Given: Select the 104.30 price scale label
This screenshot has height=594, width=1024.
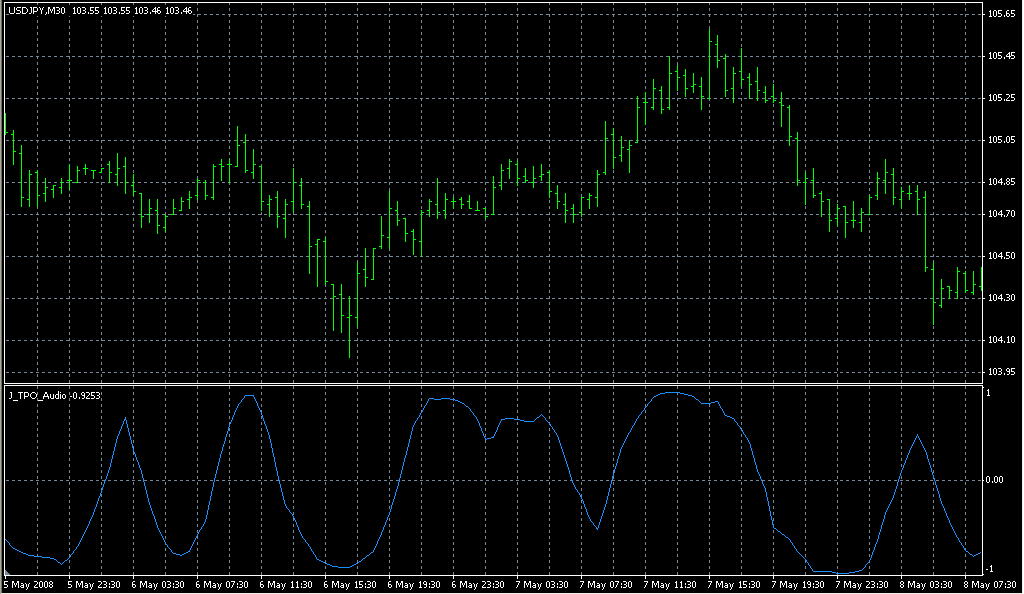Looking at the screenshot, I should point(1001,298).
